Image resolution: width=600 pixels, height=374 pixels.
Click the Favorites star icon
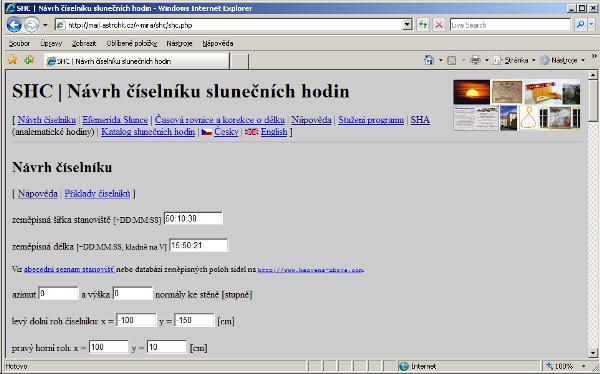(13, 60)
